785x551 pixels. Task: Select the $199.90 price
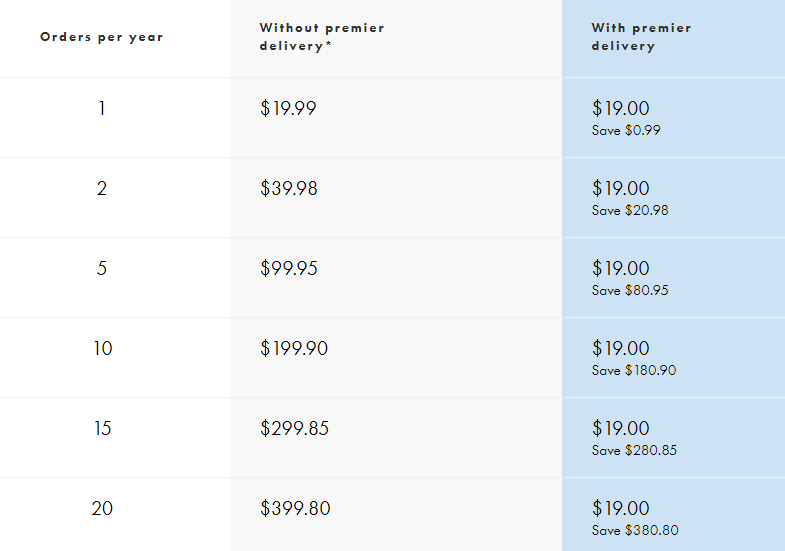point(294,348)
